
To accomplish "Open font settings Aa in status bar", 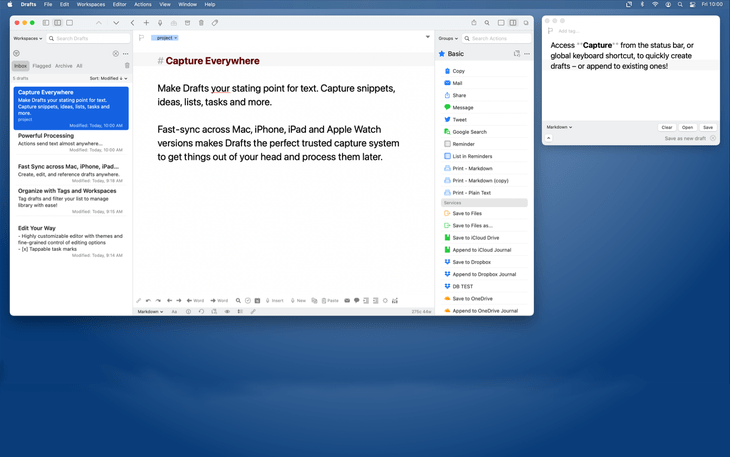I will 174,312.
